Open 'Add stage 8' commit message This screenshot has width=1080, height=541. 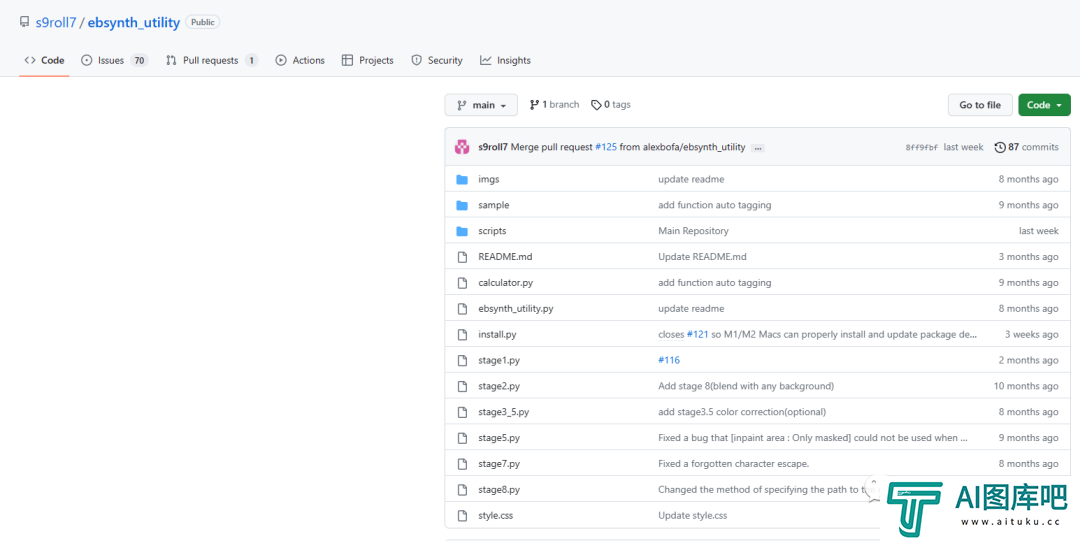746,386
